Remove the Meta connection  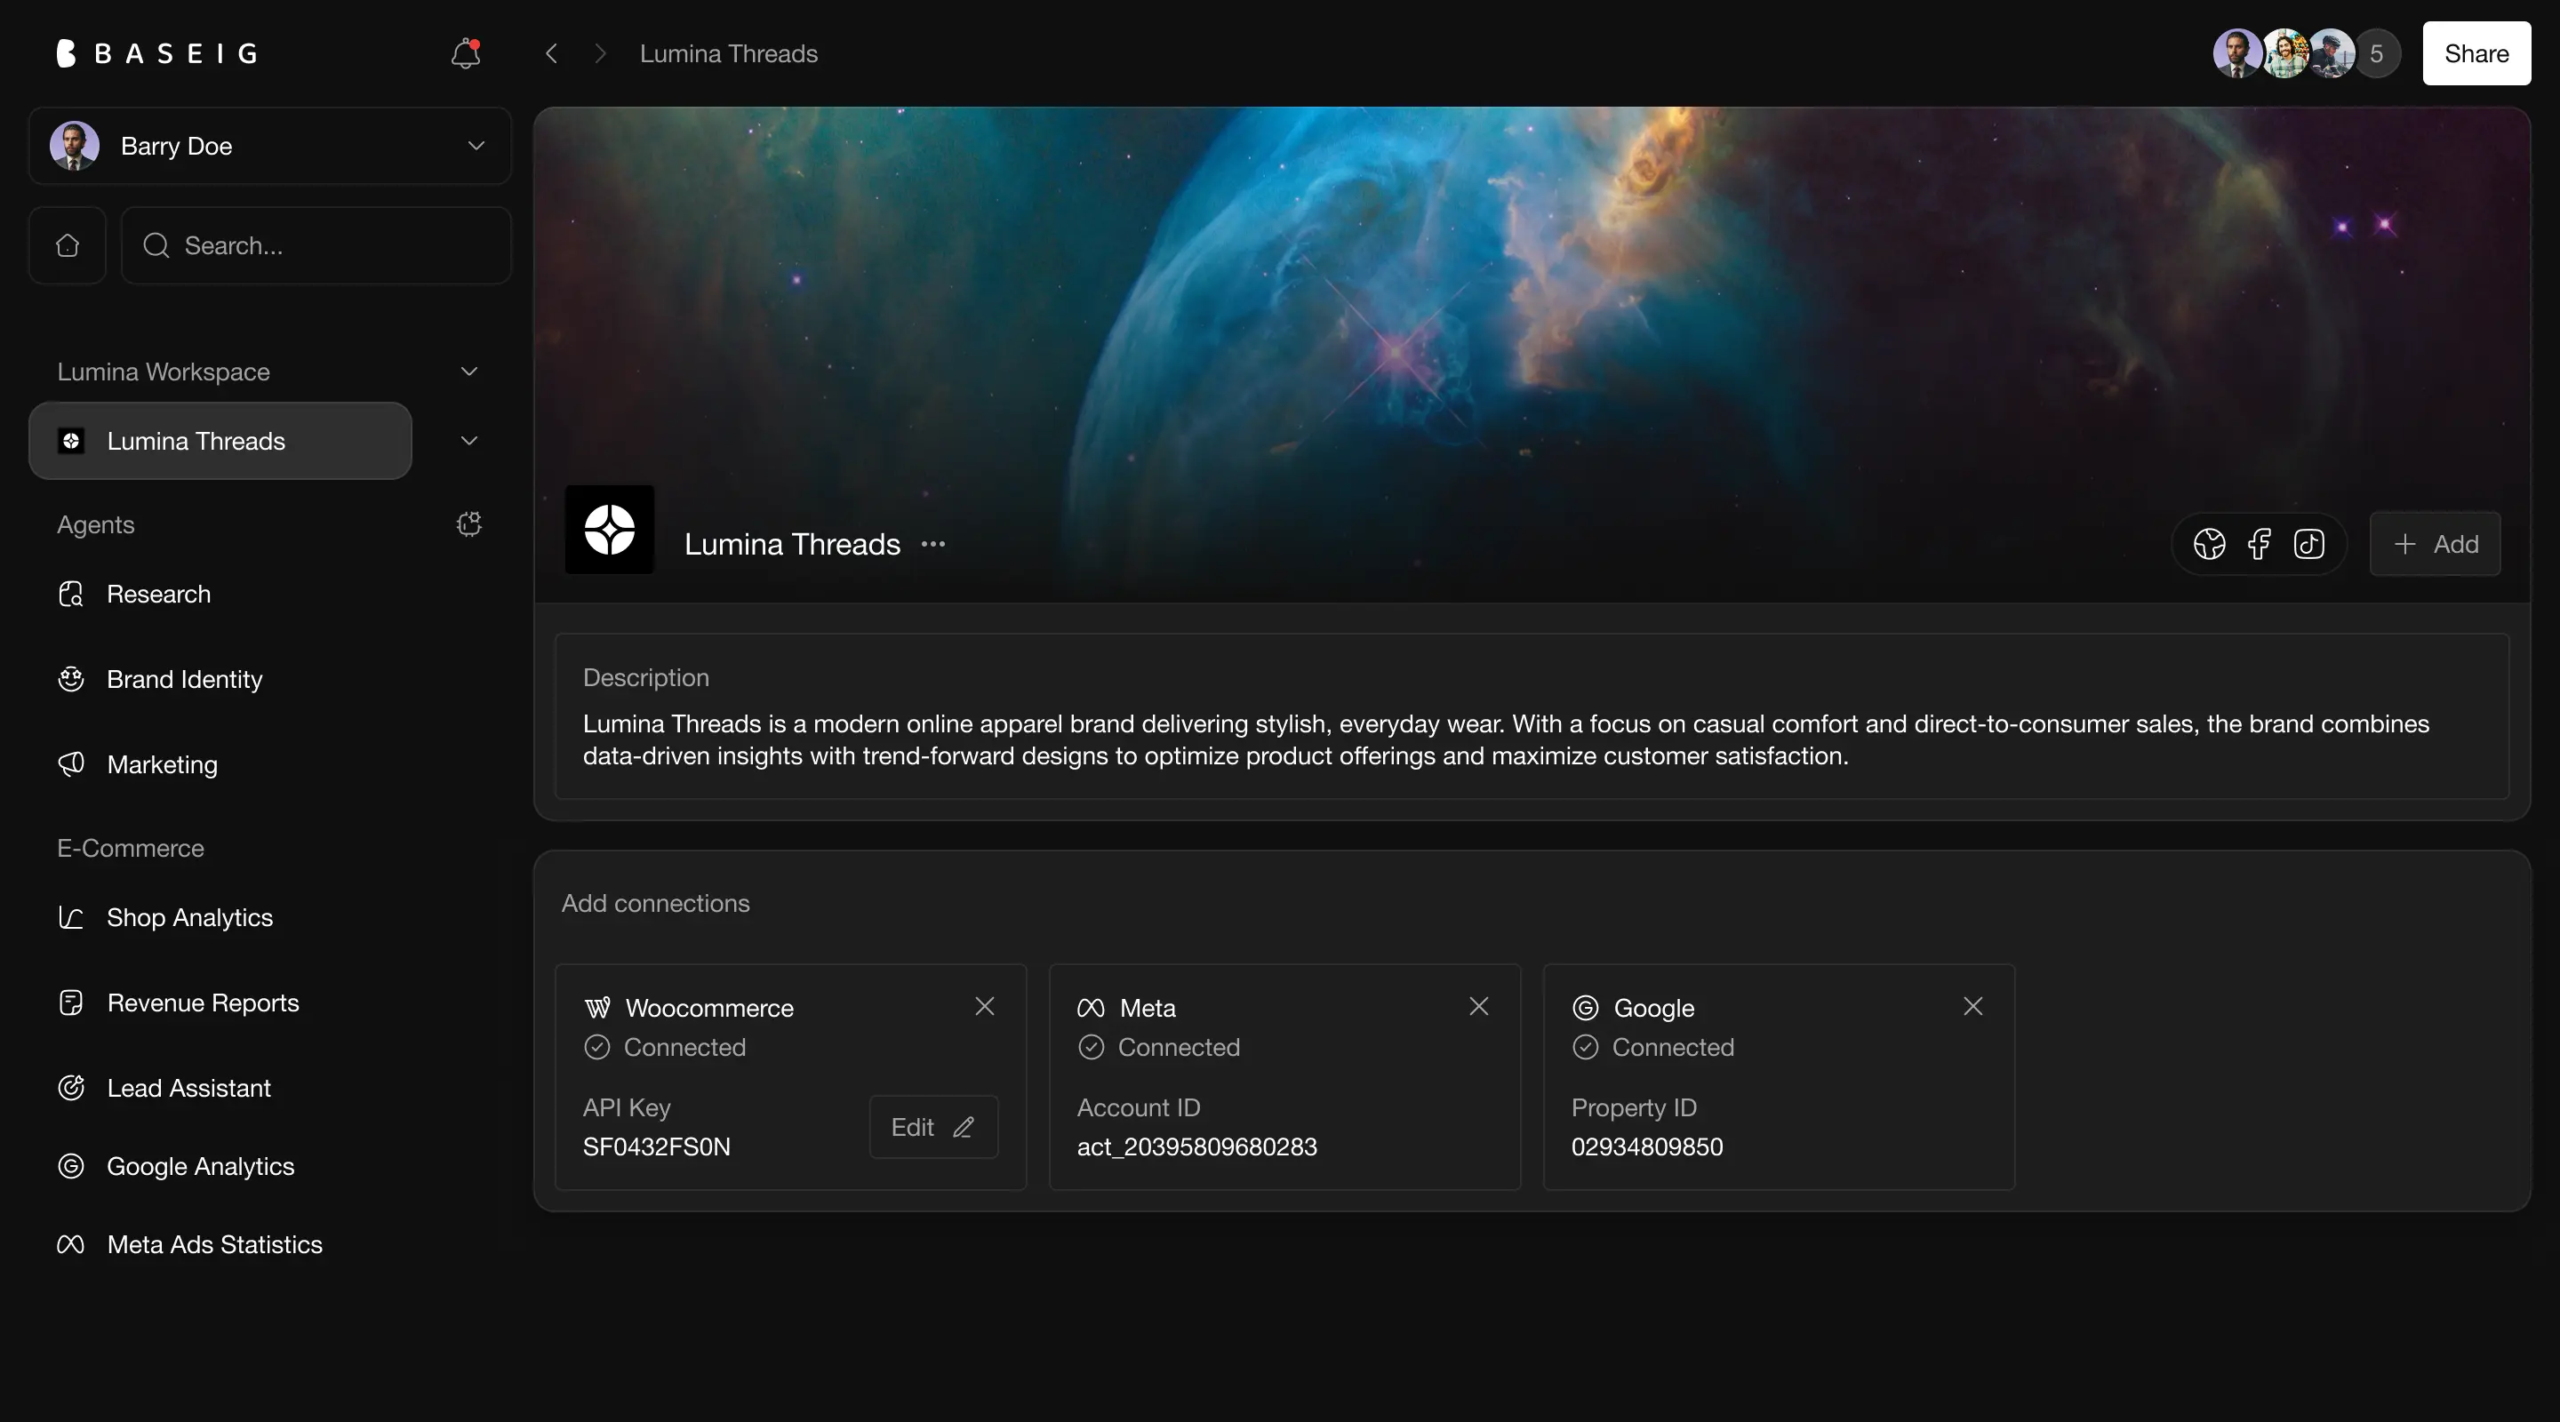1478,1006
